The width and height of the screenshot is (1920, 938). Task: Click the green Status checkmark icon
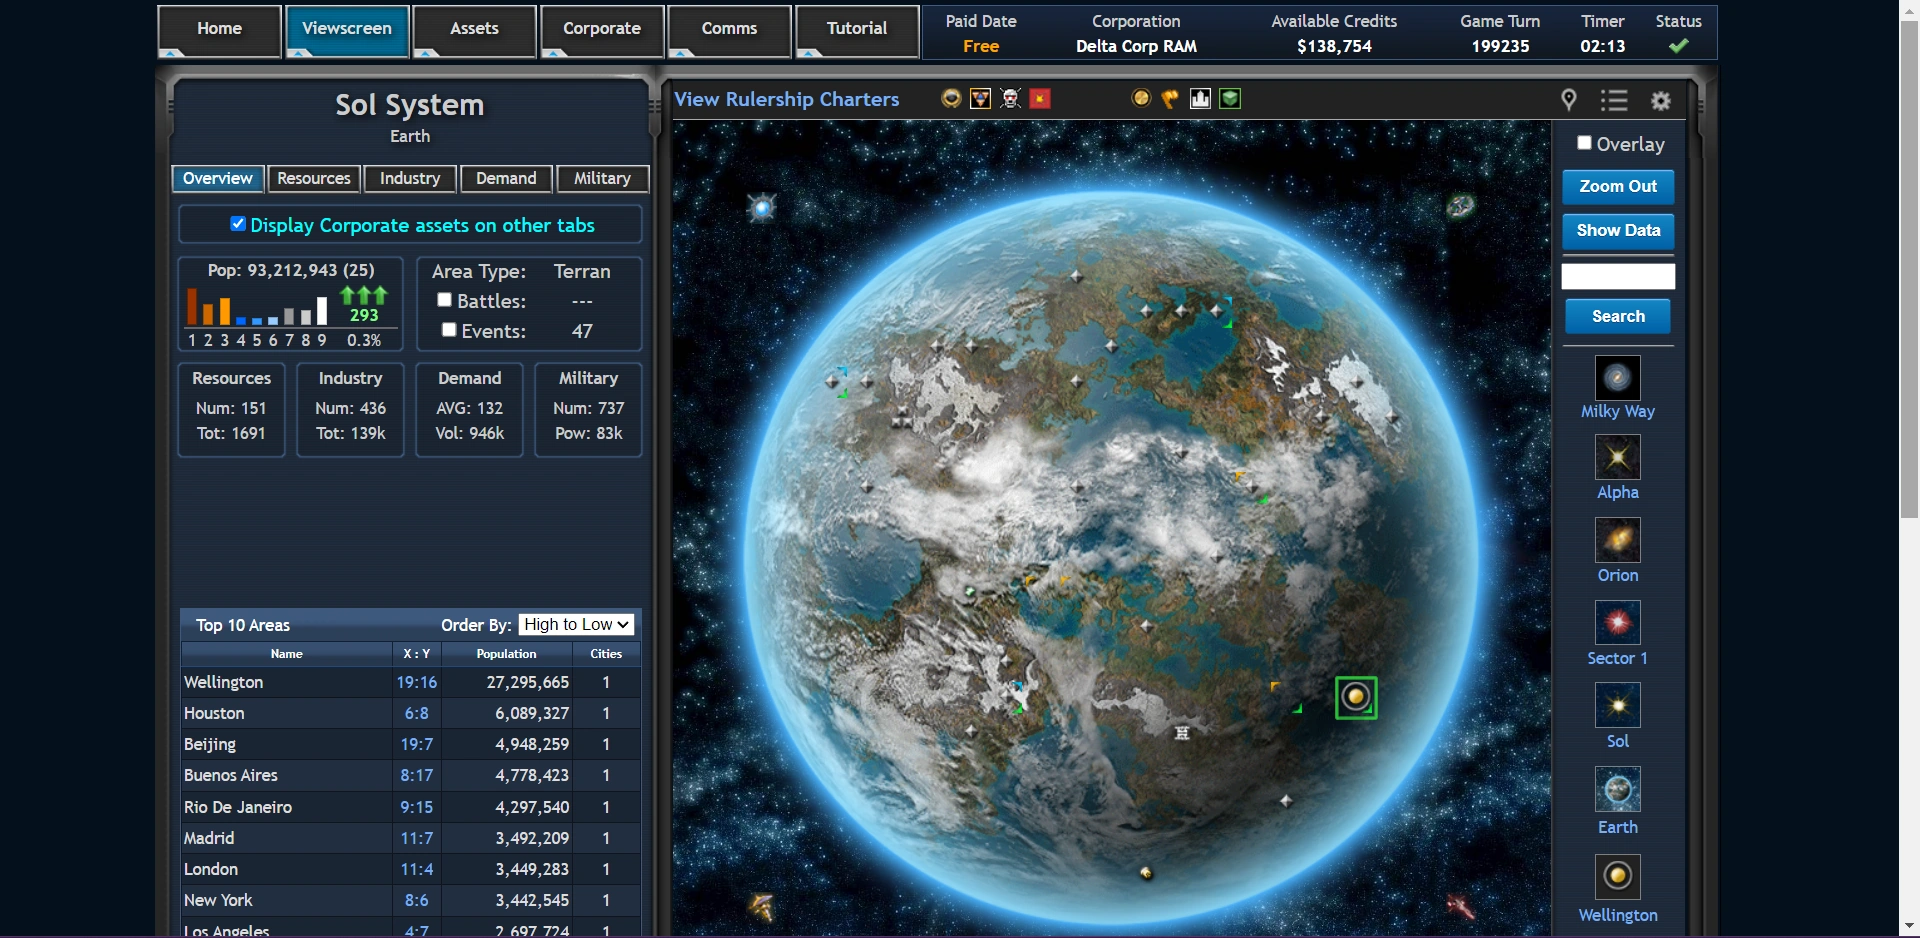[x=1678, y=46]
